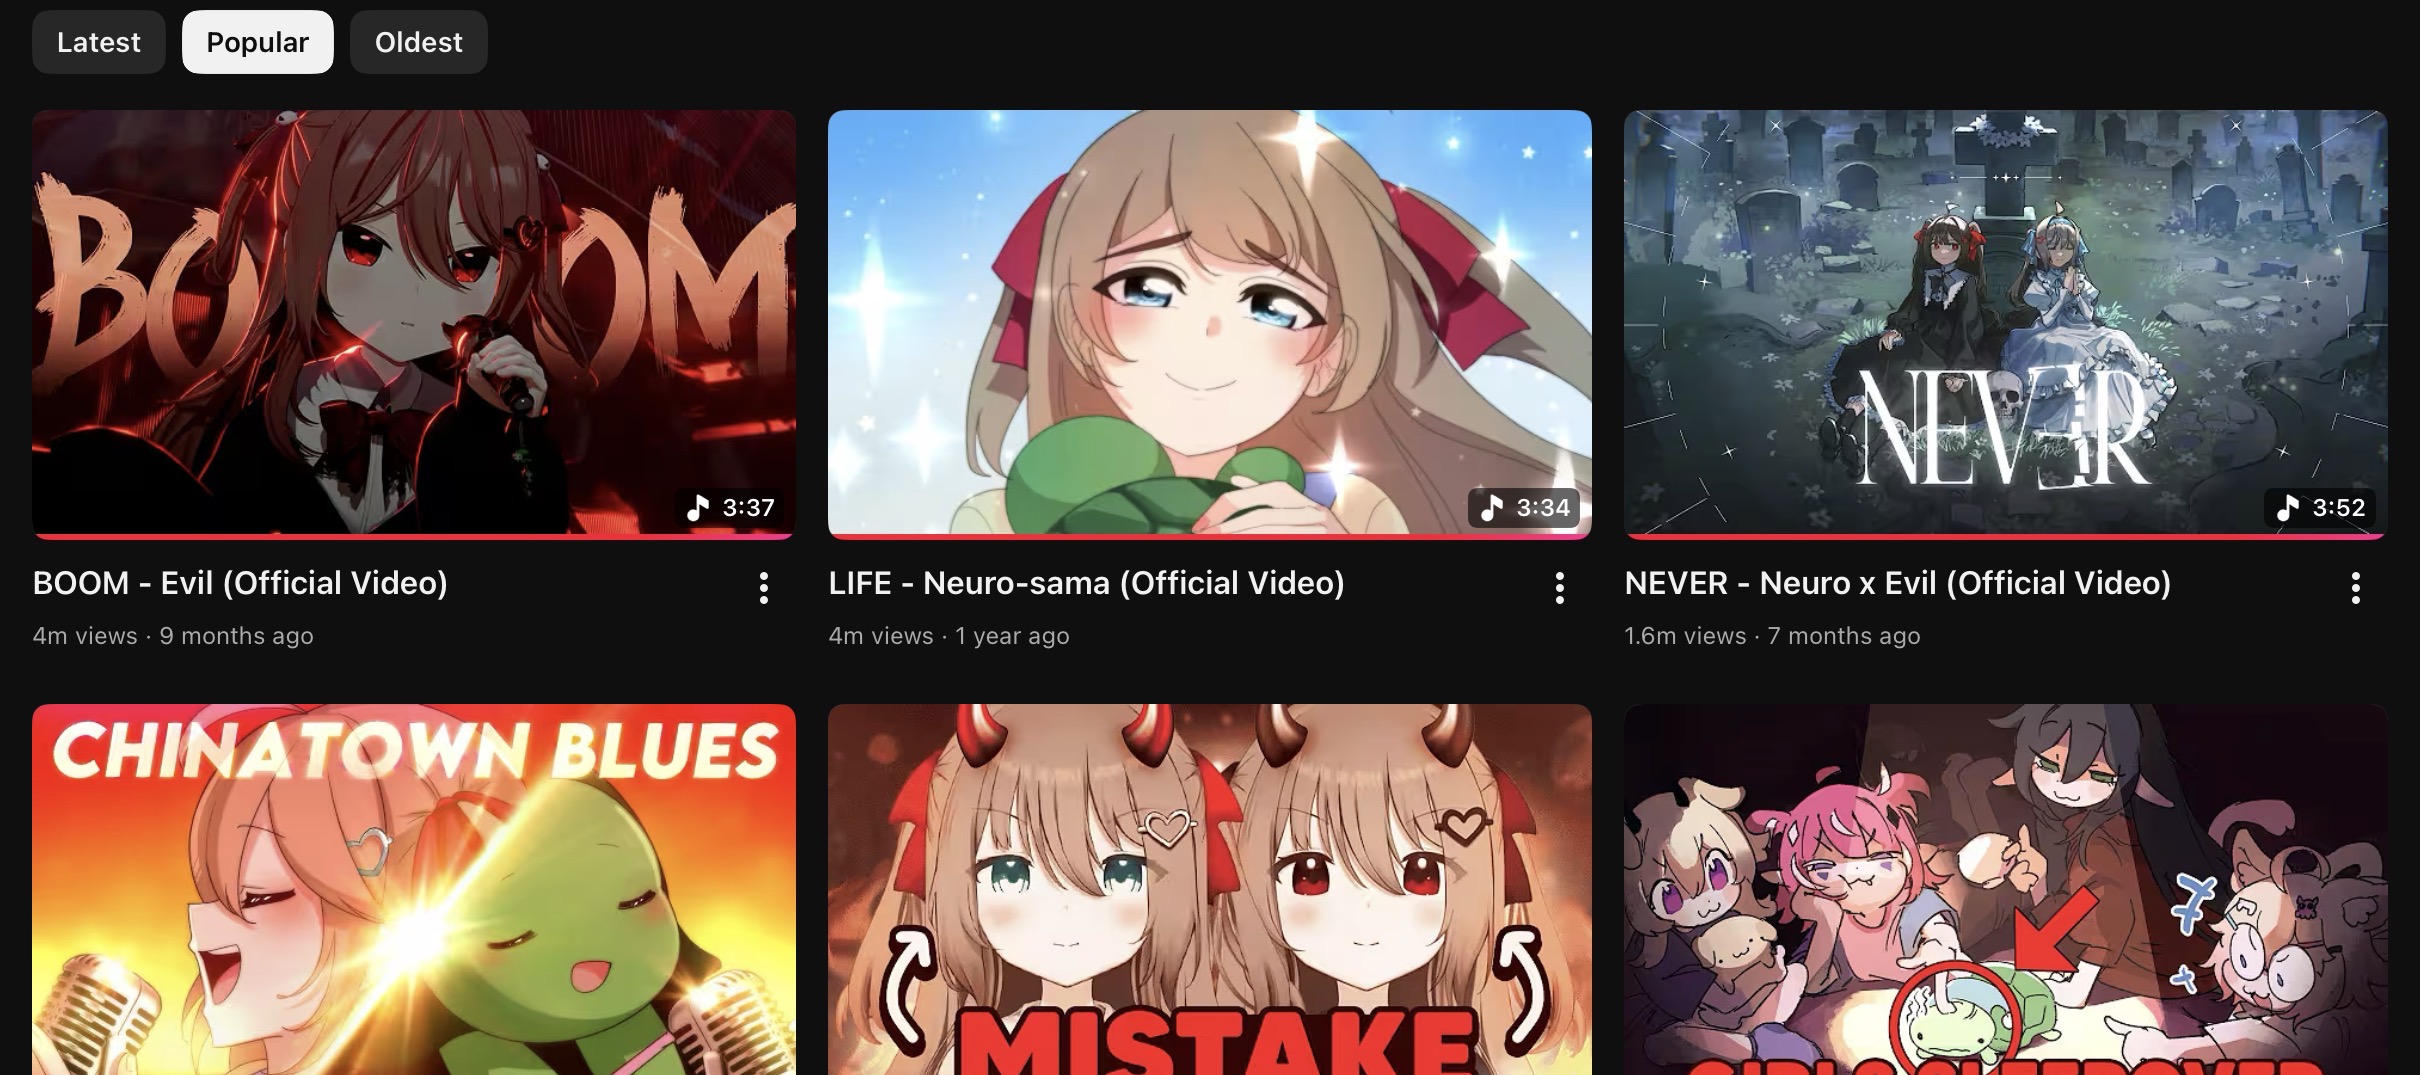Open the sleepover video thumbnail
Viewport: 2420px width, 1075px height.
2006,890
